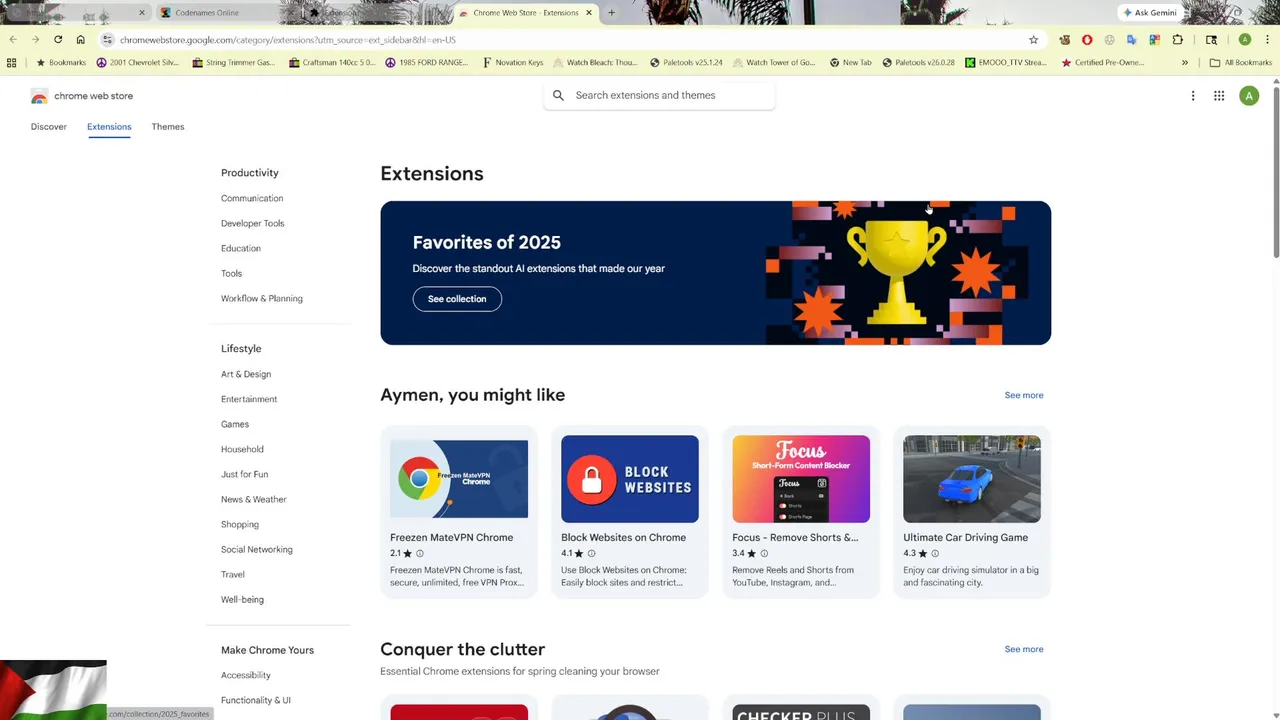Open the Social Networking category
The width and height of the screenshot is (1280, 720).
coord(257,549)
